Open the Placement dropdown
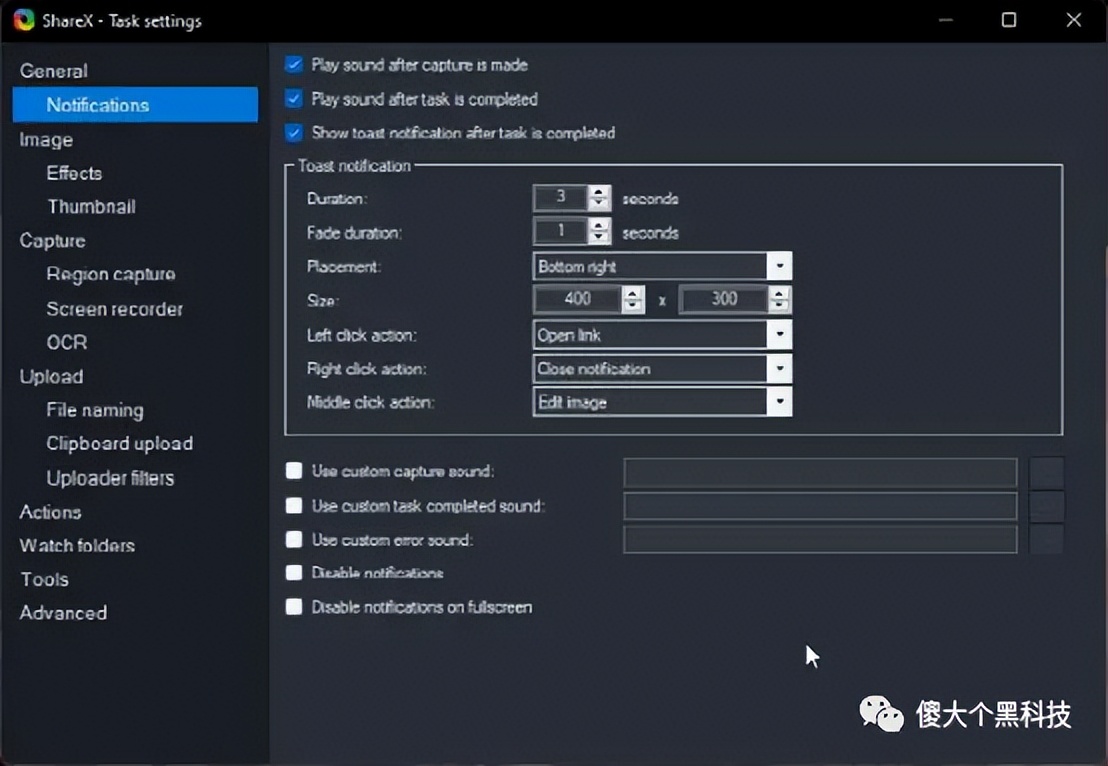Screen dimensions: 1108x766 click(x=779, y=267)
